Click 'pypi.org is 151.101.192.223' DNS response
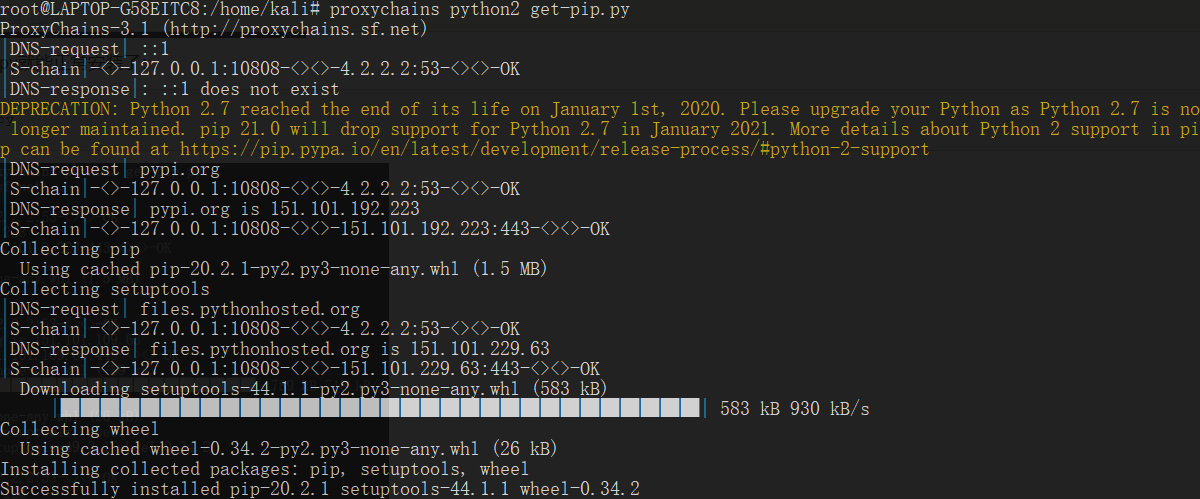This screenshot has width=1200, height=499. [x=285, y=209]
